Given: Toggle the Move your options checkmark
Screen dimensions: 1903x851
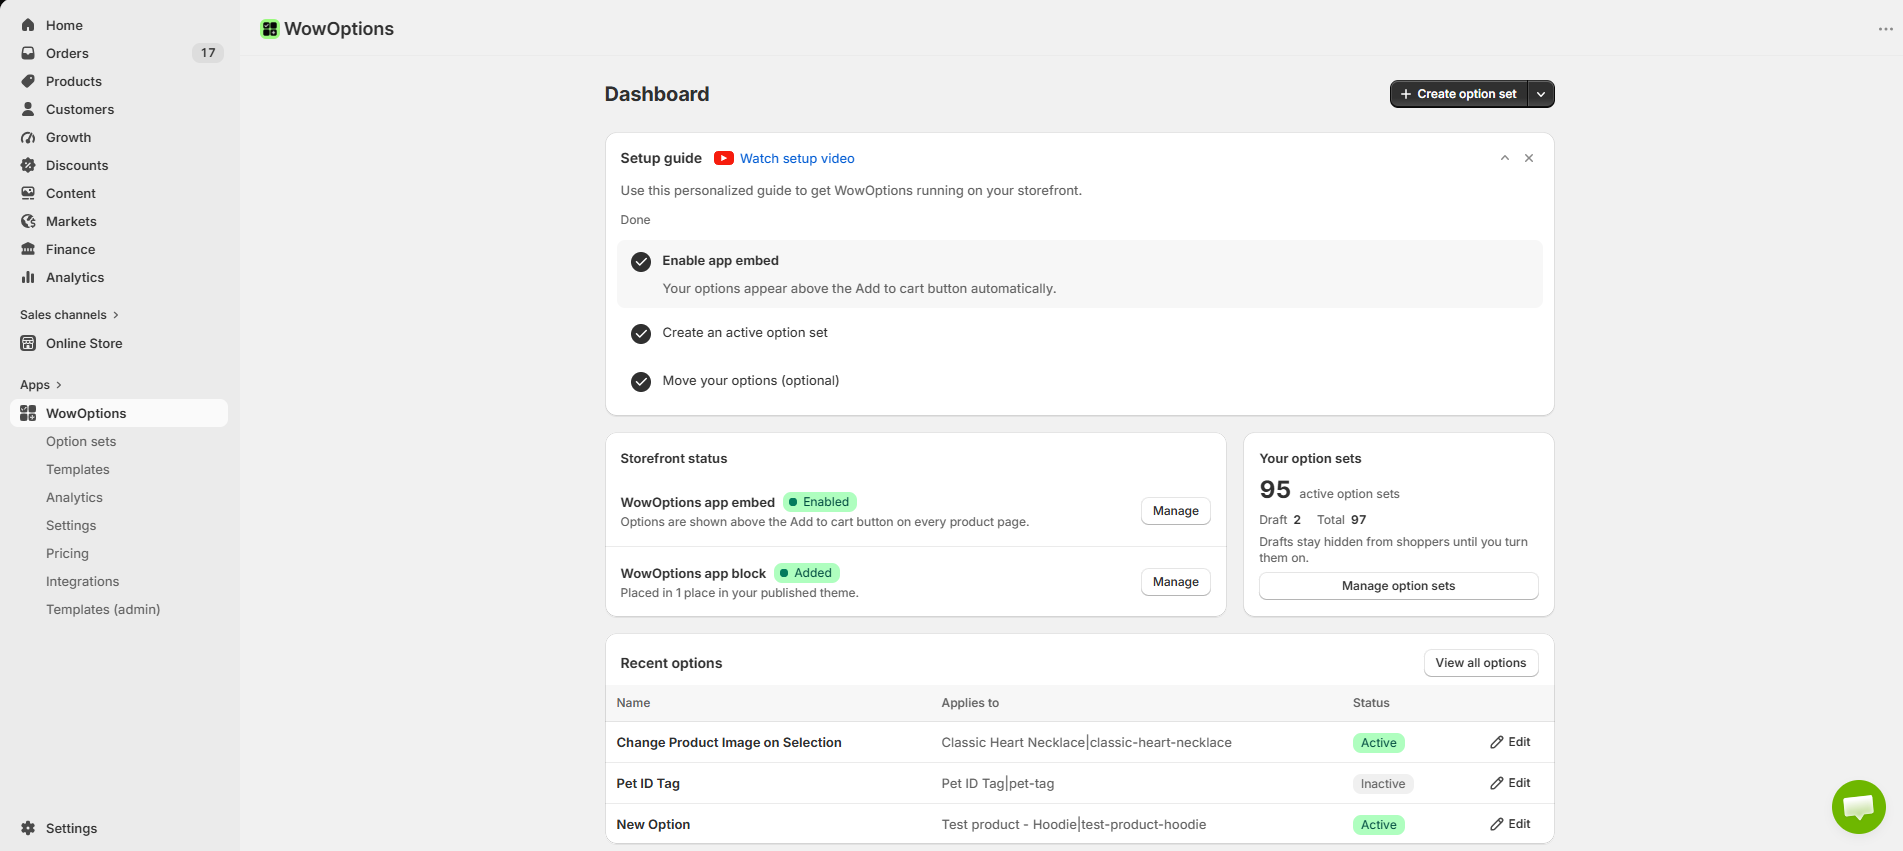Looking at the screenshot, I should (641, 382).
